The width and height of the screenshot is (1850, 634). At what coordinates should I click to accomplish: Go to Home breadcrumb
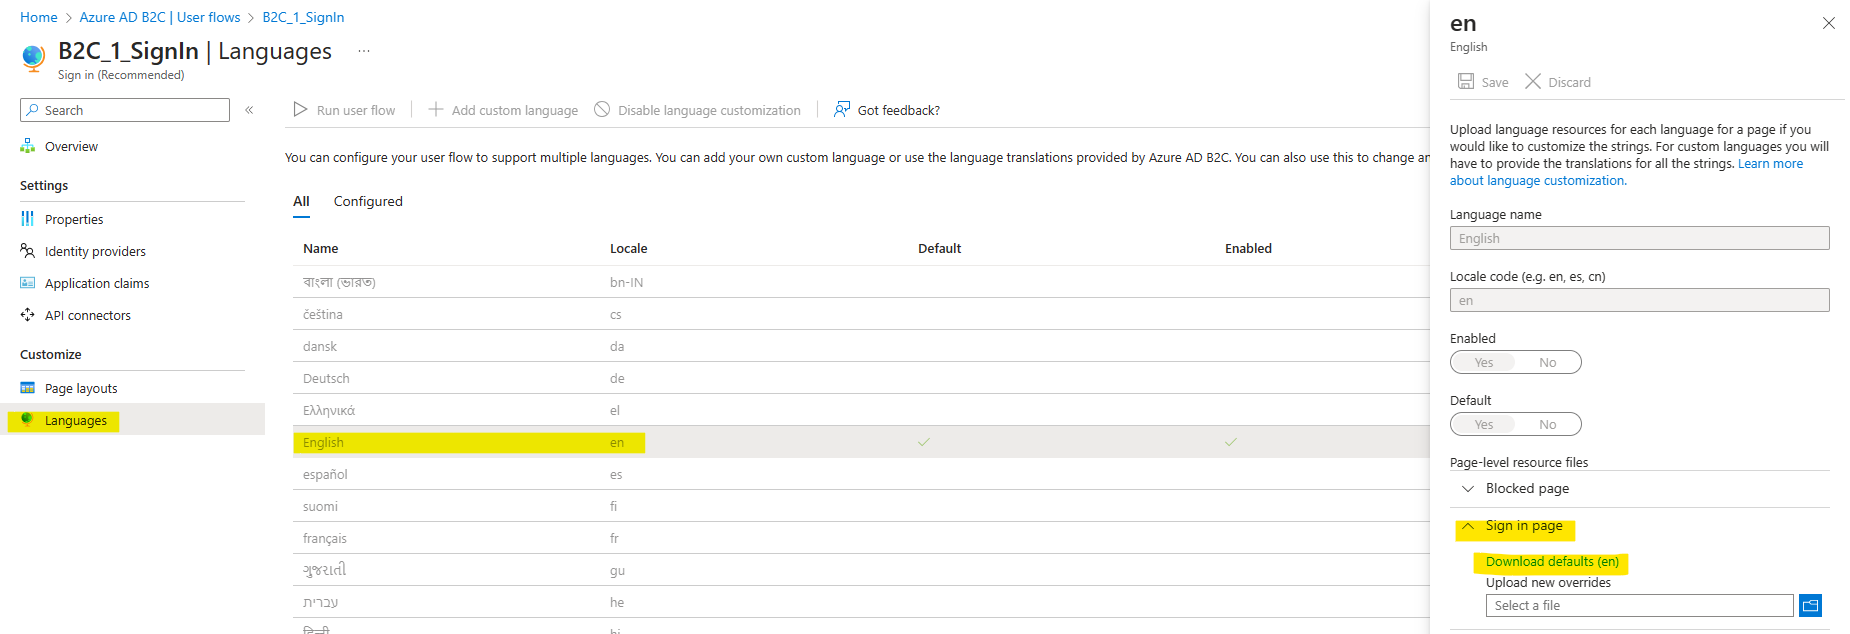(x=39, y=17)
